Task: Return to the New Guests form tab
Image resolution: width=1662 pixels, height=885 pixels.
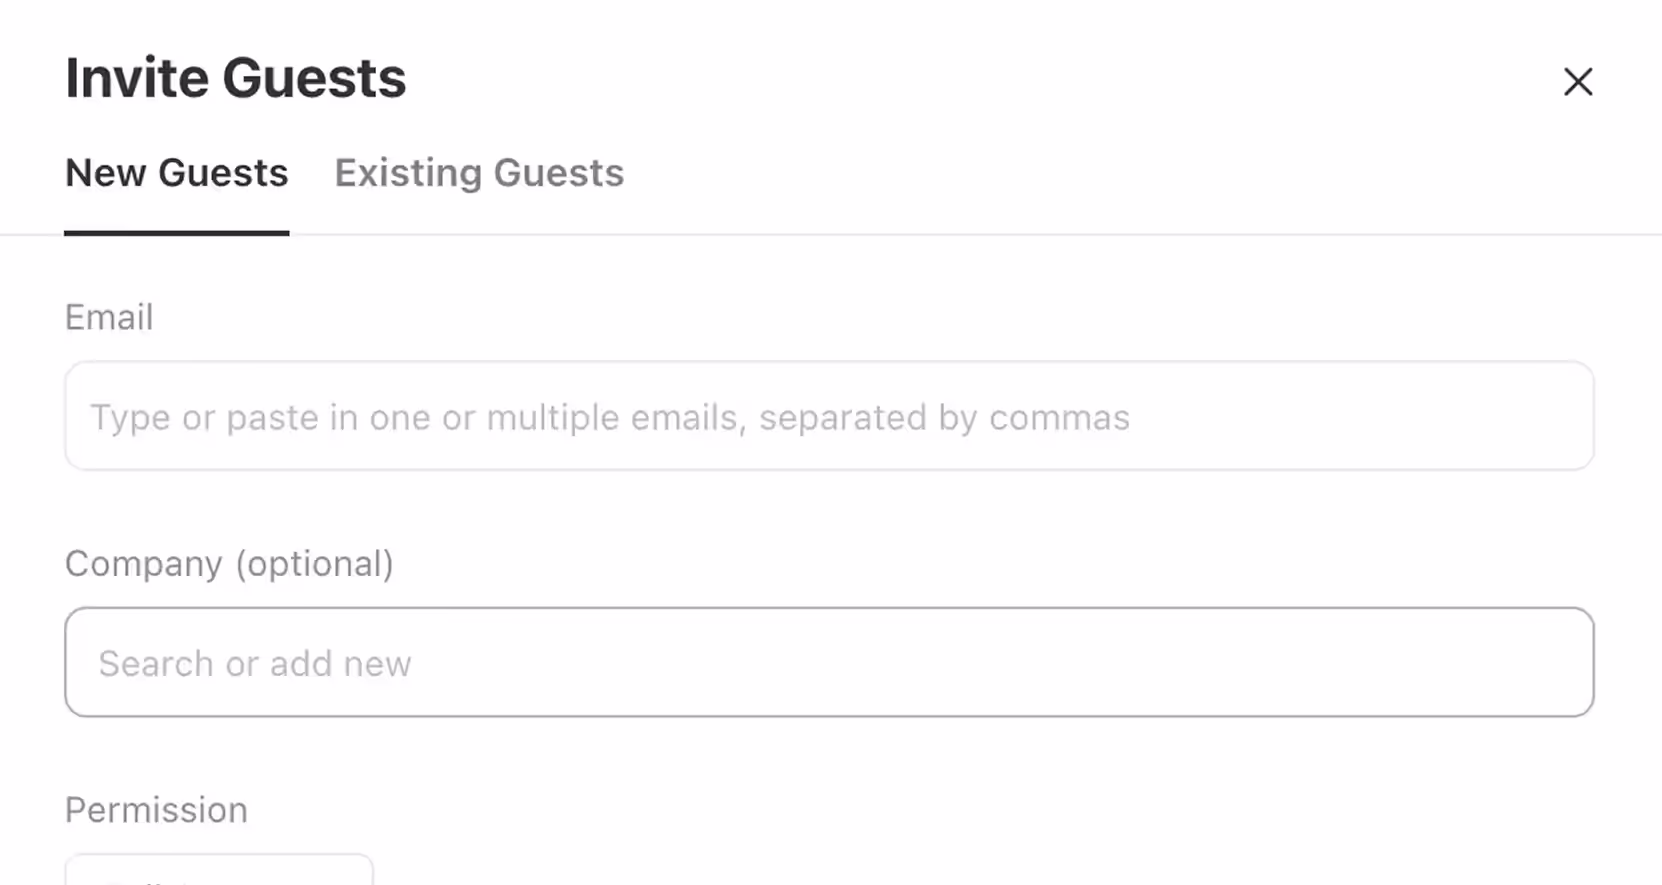Action: pos(177,173)
